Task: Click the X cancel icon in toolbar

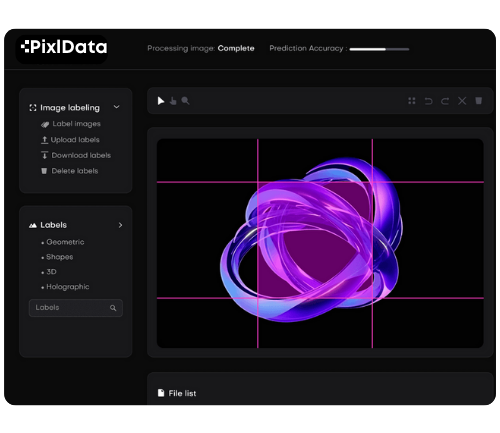Action: click(x=462, y=101)
